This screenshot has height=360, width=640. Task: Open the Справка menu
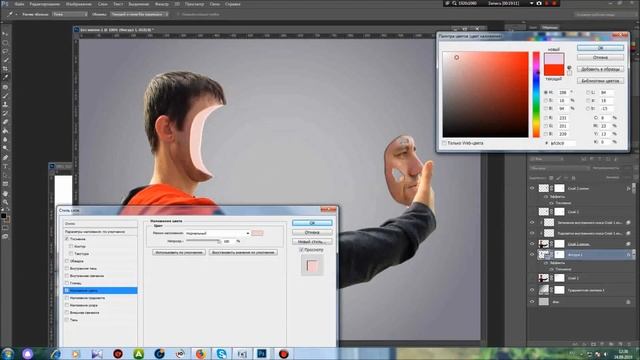click(233, 4)
